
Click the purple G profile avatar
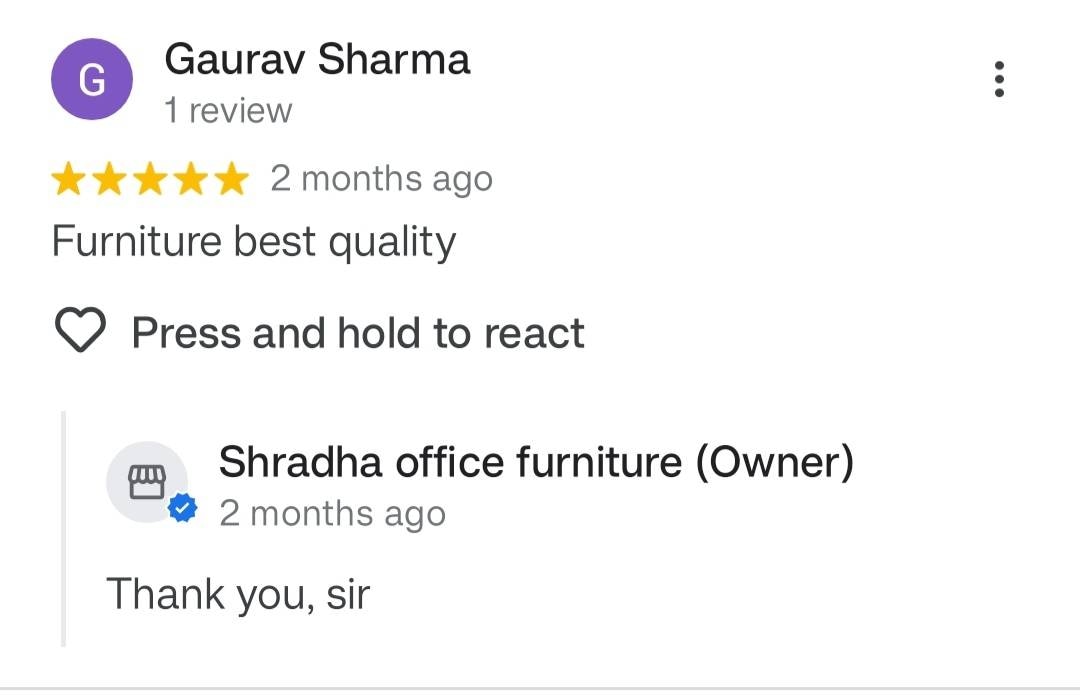coord(92,79)
